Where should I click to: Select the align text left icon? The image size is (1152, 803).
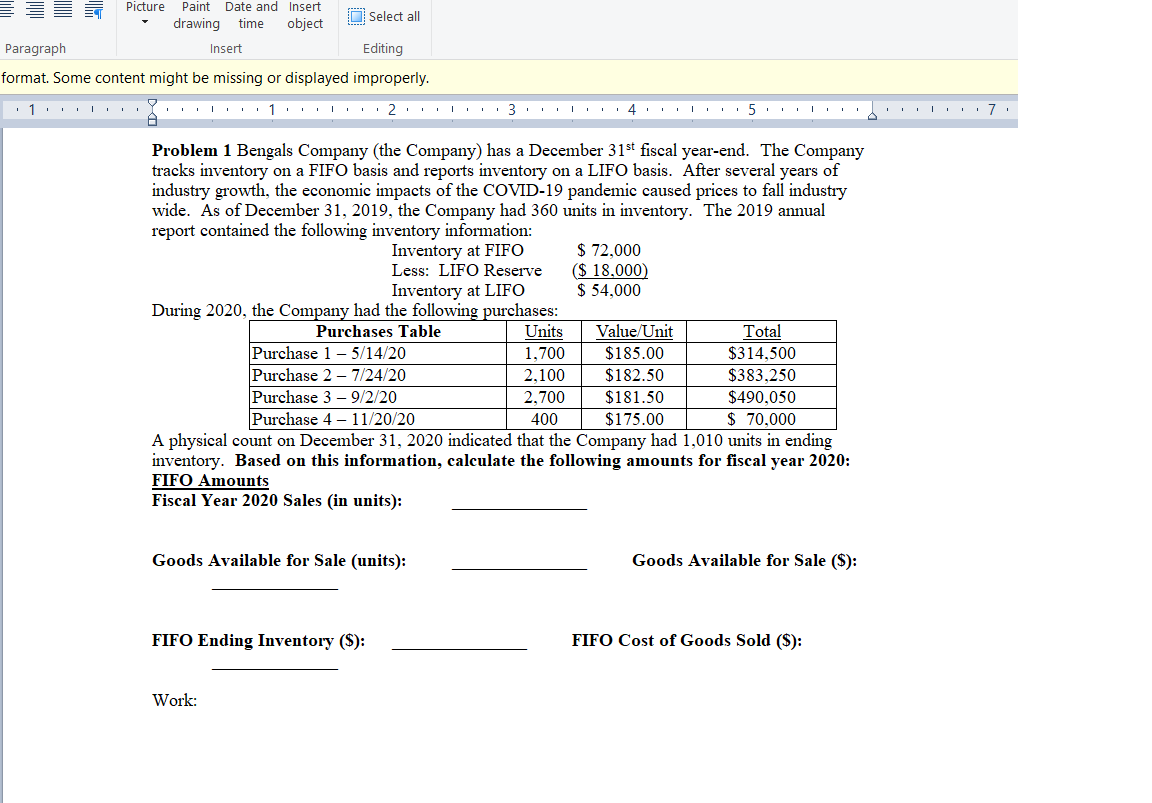(x=8, y=10)
